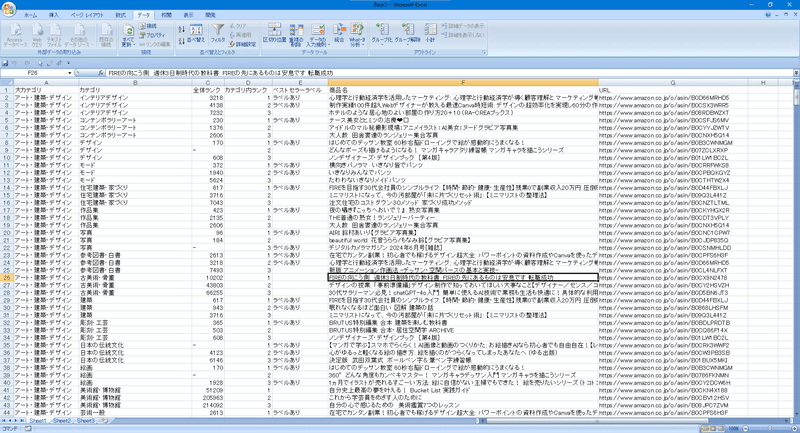Open アウトライン dialog launcher

point(484,52)
